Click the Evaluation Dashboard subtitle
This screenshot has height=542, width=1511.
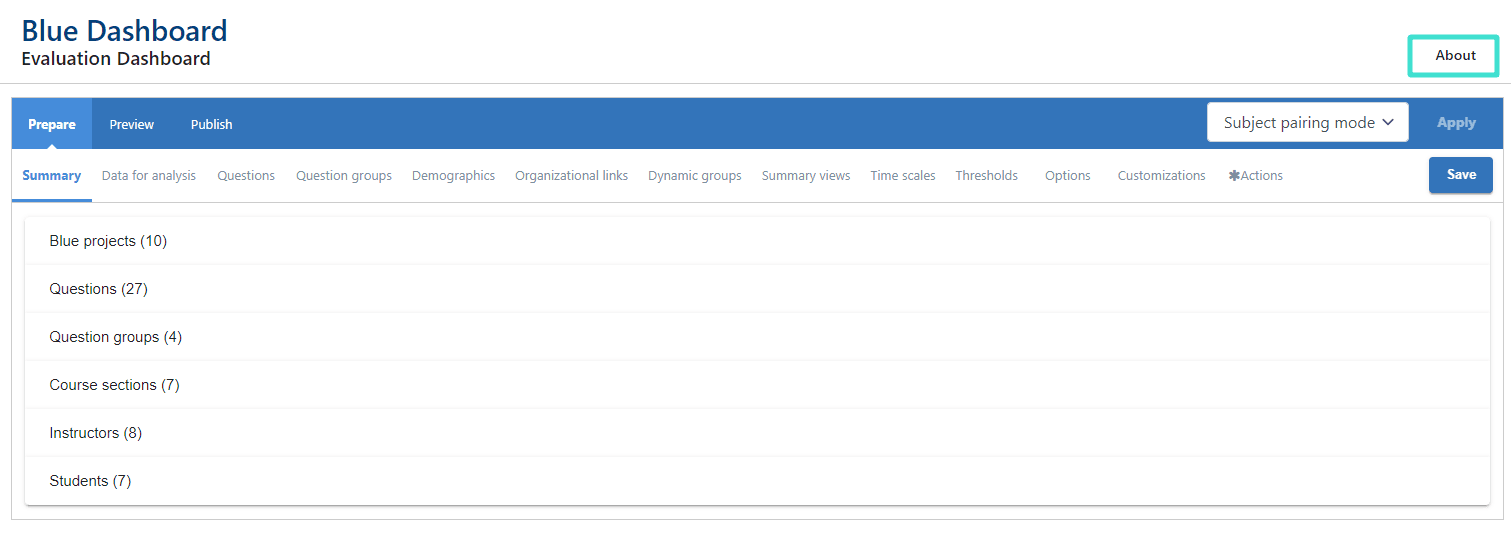point(116,59)
